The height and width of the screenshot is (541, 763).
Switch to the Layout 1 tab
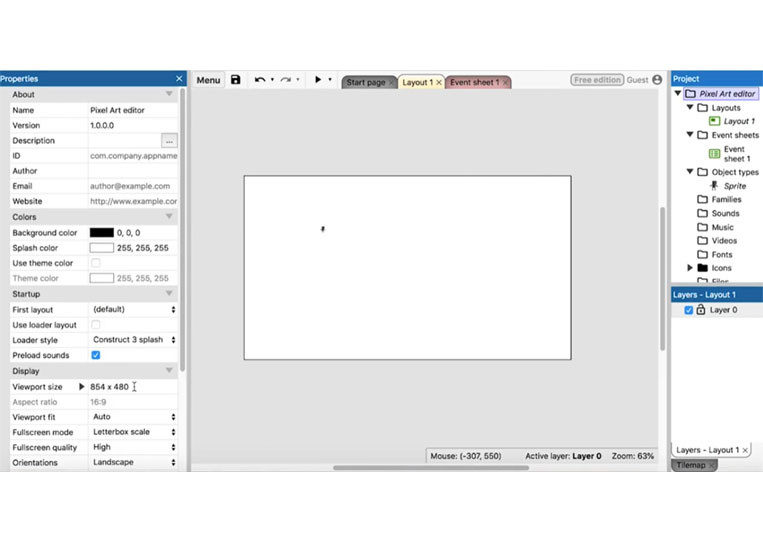417,82
